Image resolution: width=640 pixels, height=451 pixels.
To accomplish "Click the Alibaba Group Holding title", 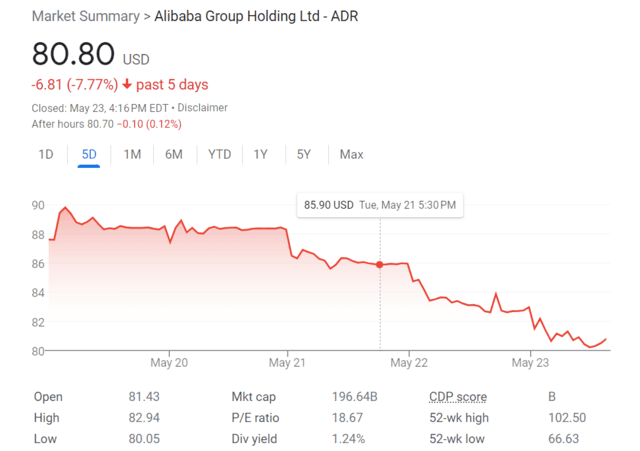I will coord(256,16).
